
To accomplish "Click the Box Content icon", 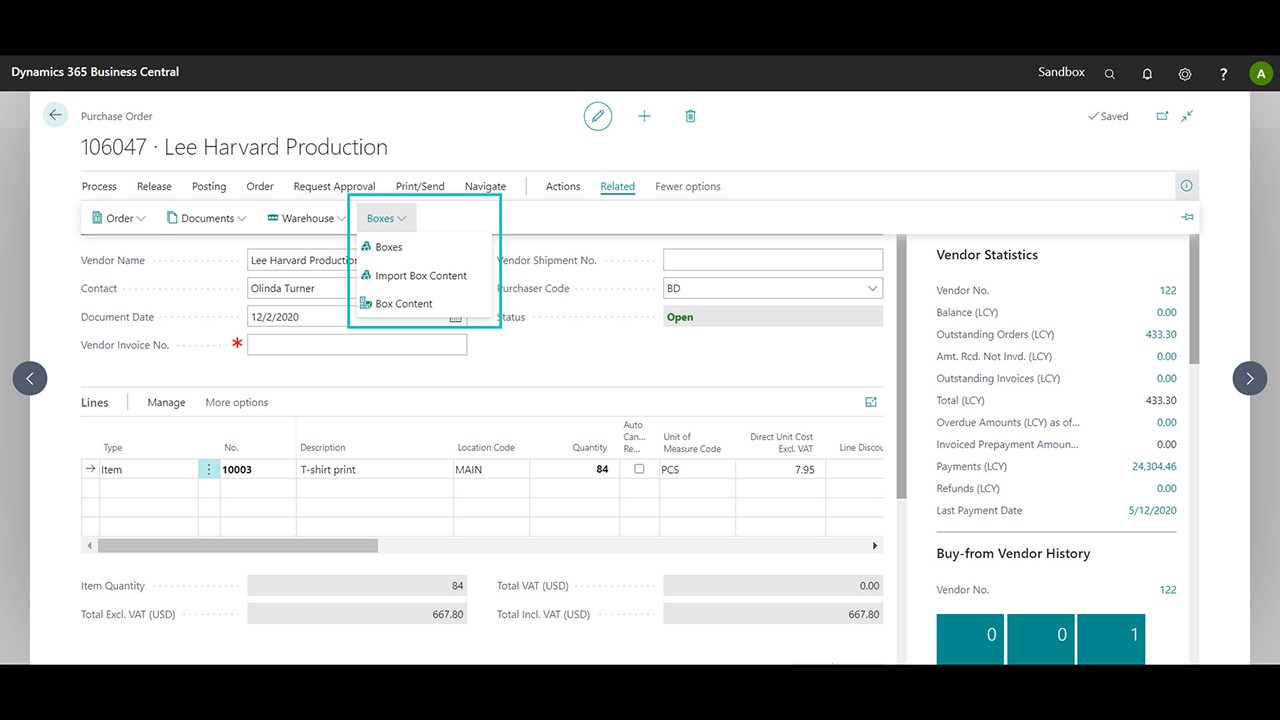I will pos(366,303).
